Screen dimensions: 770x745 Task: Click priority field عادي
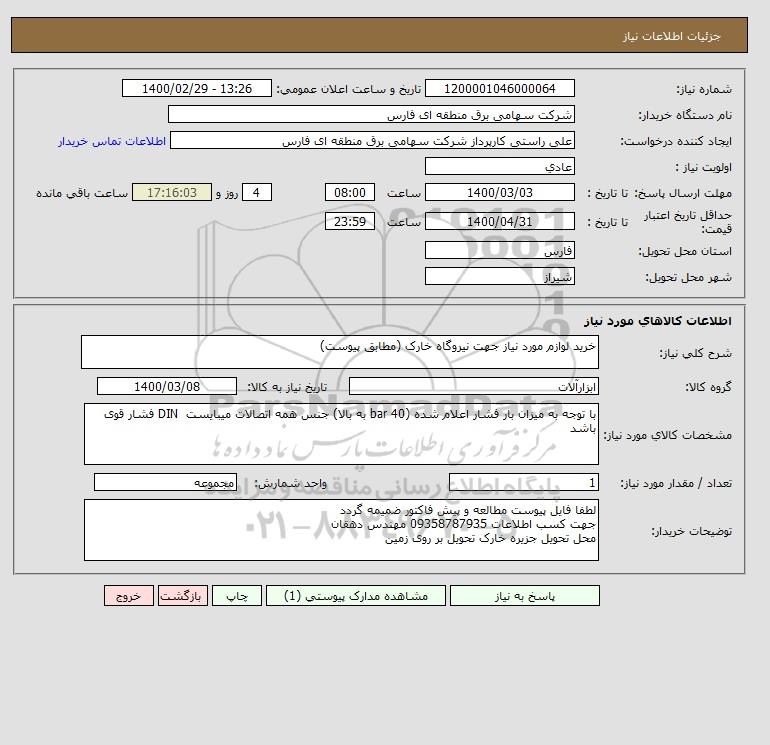[499, 166]
